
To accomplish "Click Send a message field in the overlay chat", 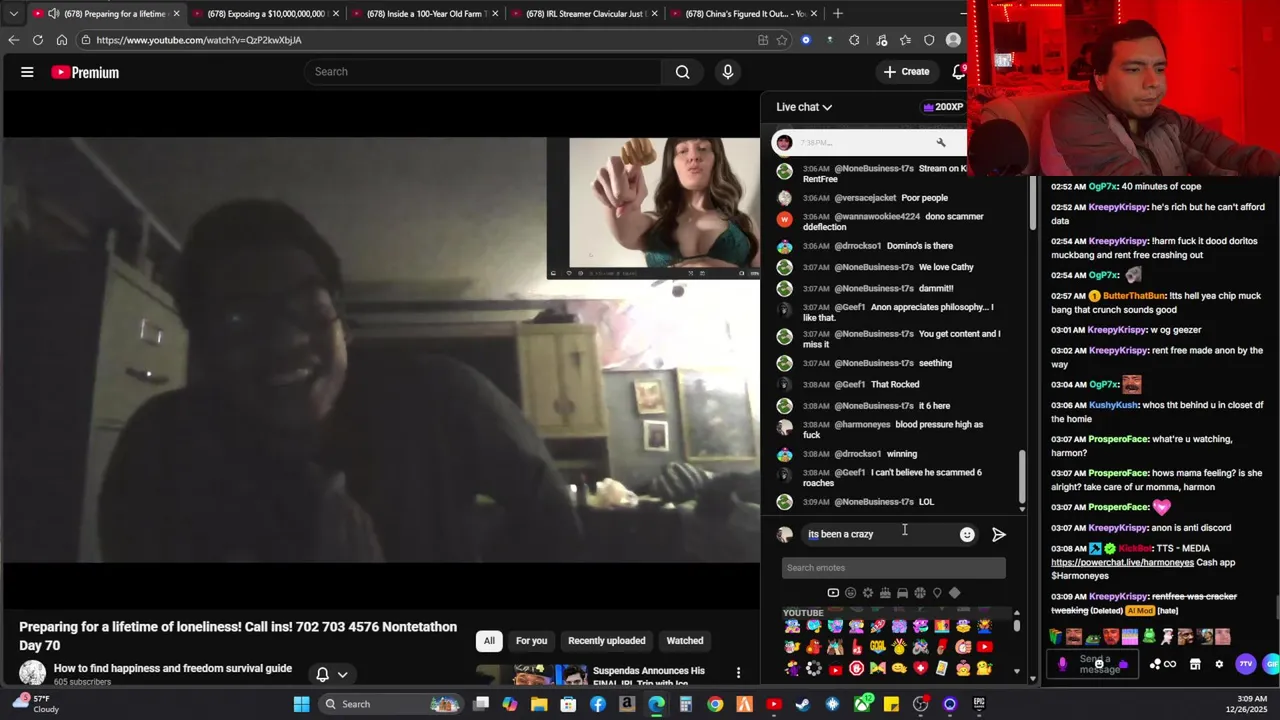I will (1094, 664).
